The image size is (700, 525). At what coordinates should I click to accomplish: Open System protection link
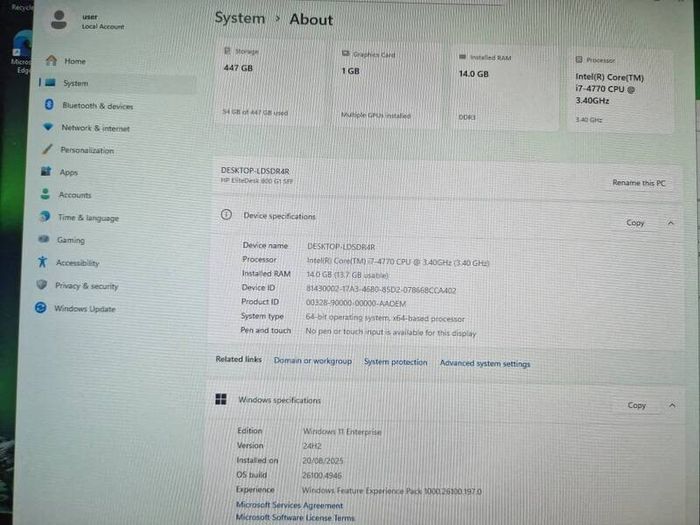tap(395, 362)
